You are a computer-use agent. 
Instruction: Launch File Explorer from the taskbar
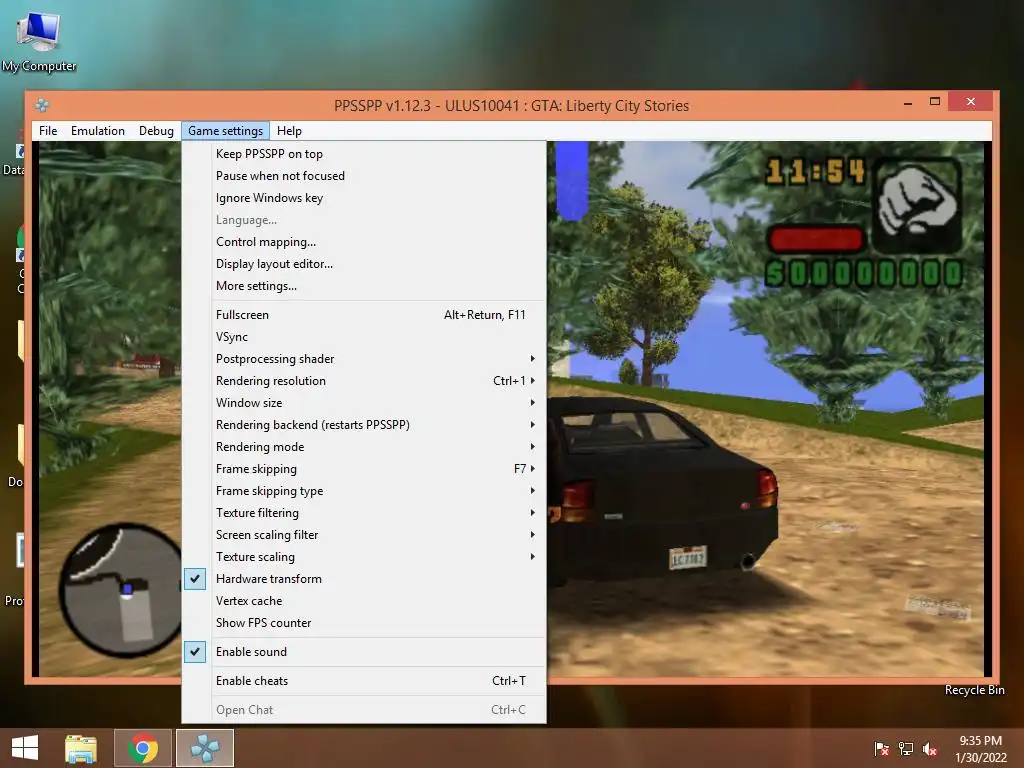[x=81, y=748]
